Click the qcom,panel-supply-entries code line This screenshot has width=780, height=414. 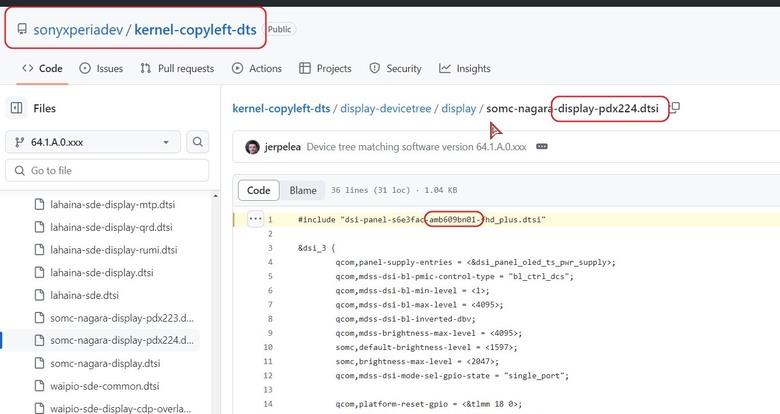[x=475, y=262]
